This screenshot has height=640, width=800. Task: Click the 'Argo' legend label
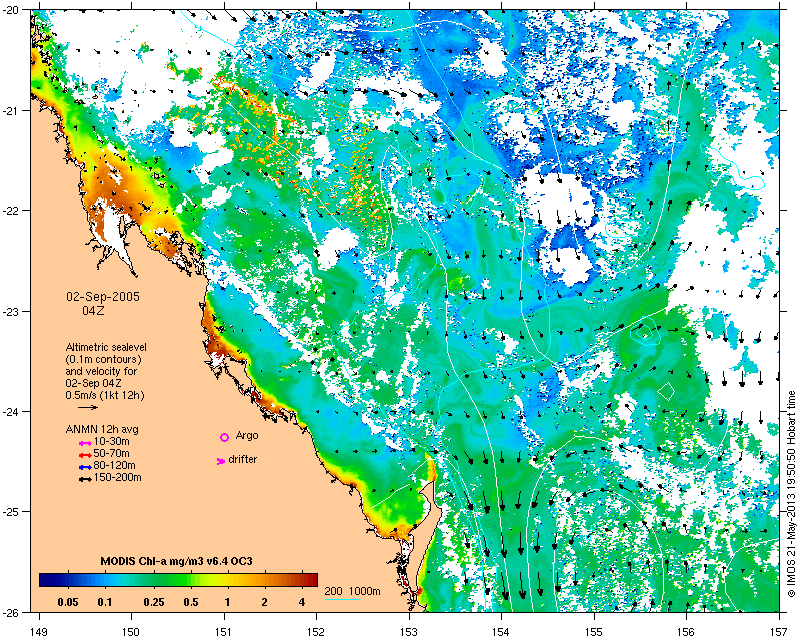point(247,436)
